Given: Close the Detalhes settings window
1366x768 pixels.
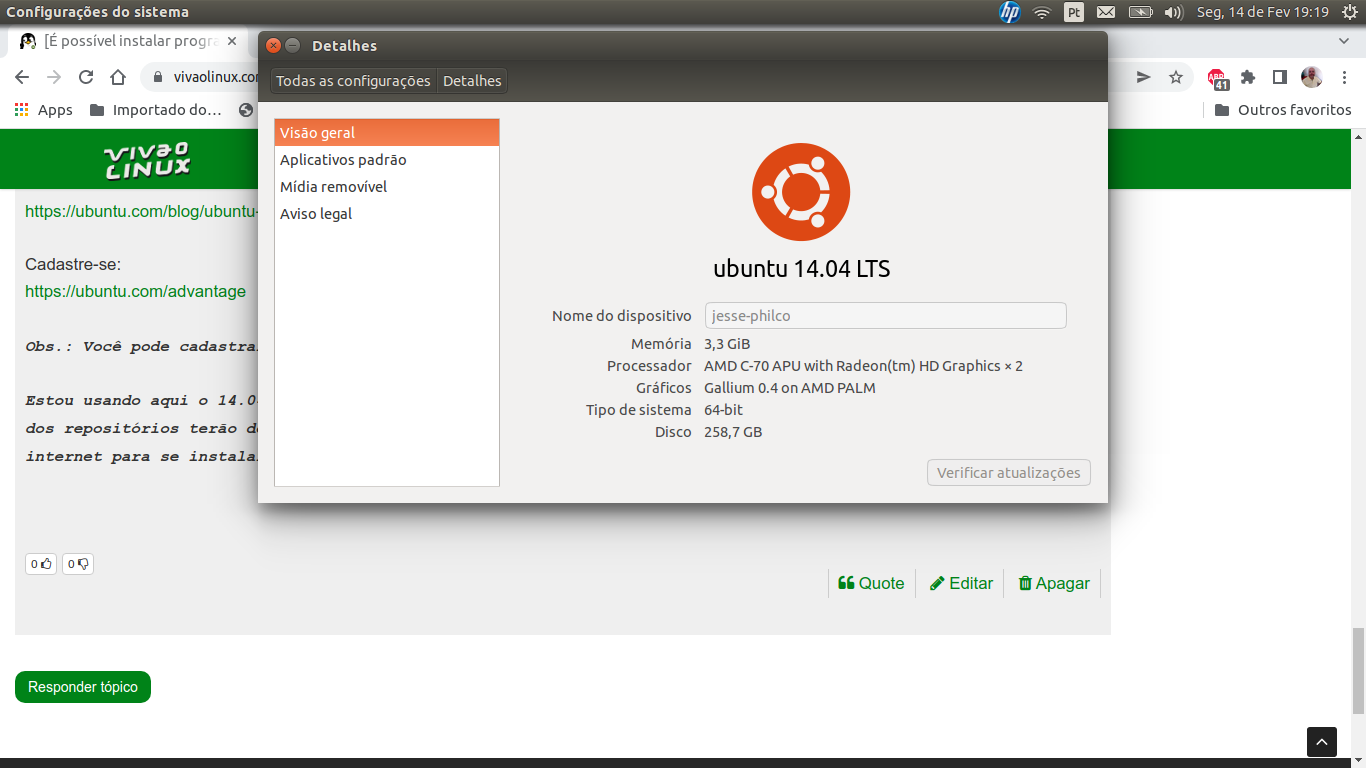Looking at the screenshot, I should [x=274, y=46].
